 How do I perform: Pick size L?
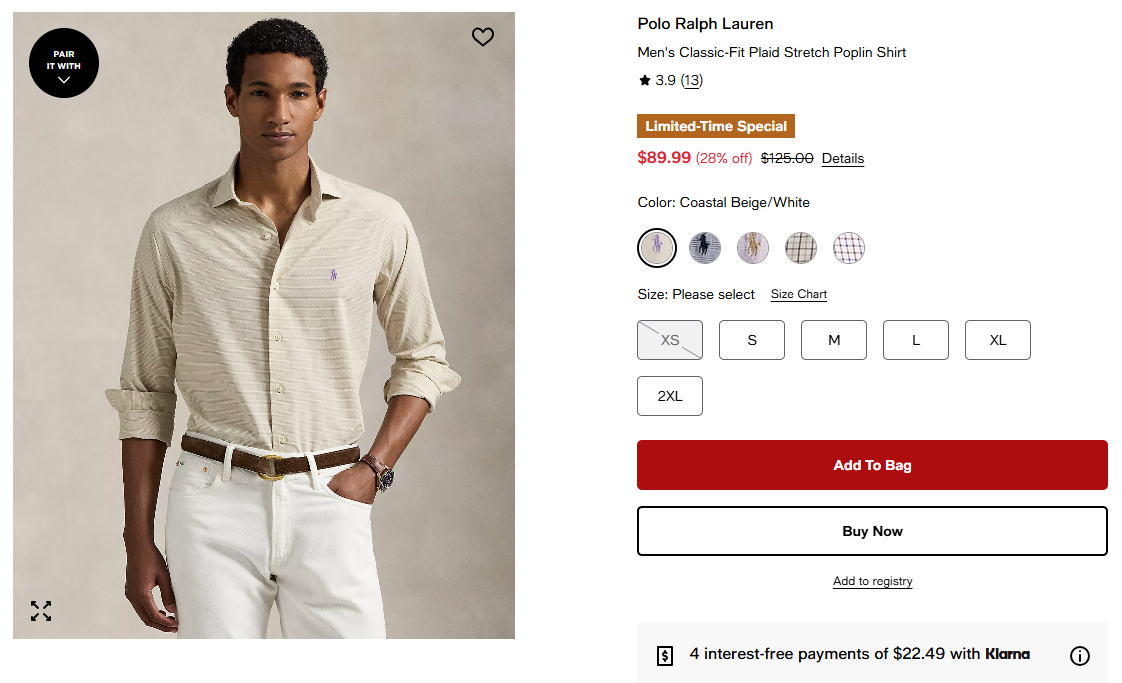coord(916,340)
